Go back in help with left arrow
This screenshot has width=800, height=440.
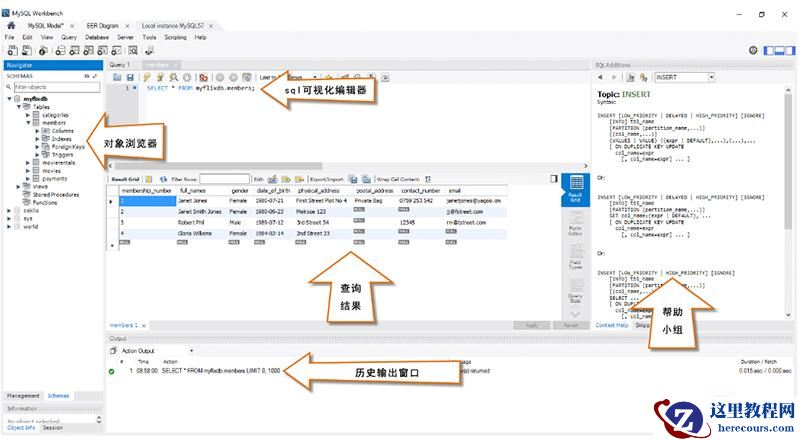pos(600,77)
